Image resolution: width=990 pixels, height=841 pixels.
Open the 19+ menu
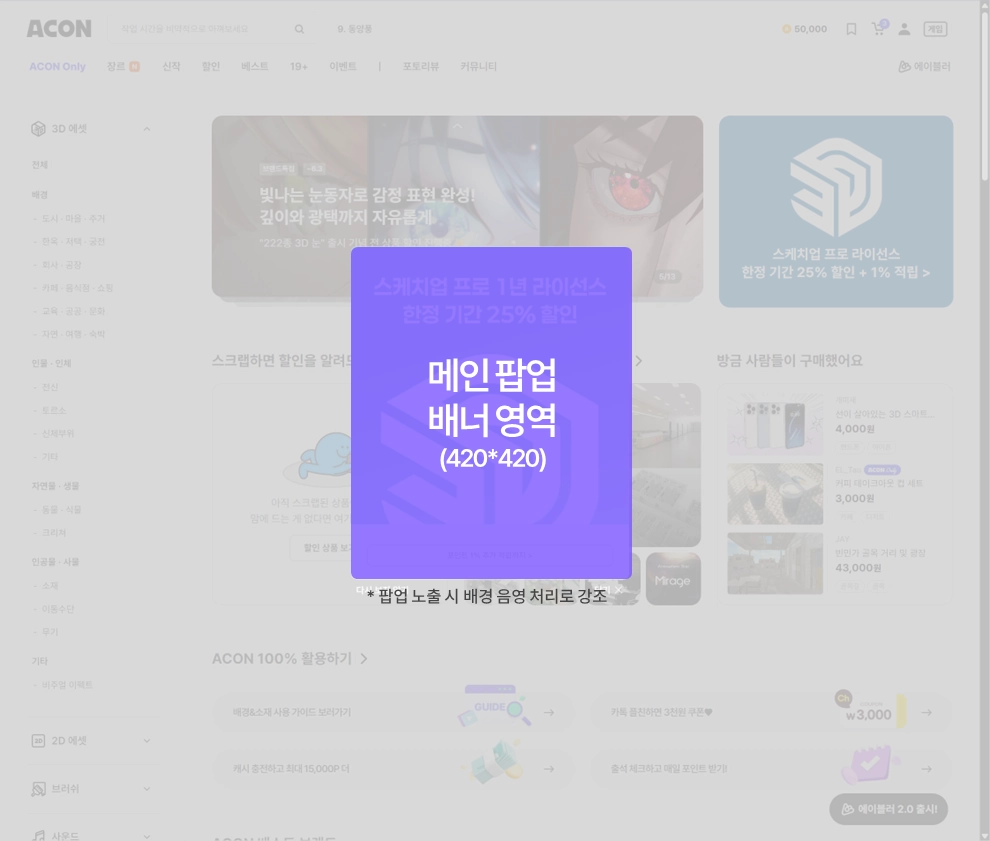pos(299,66)
